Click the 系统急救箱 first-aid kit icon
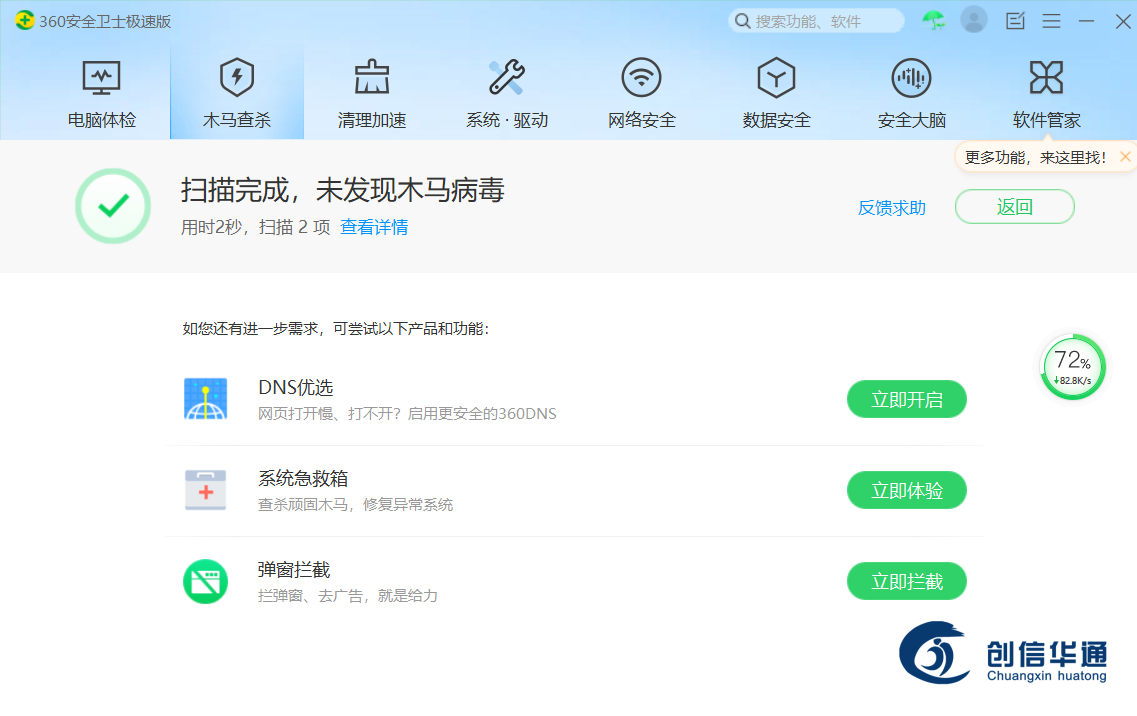 [205, 490]
